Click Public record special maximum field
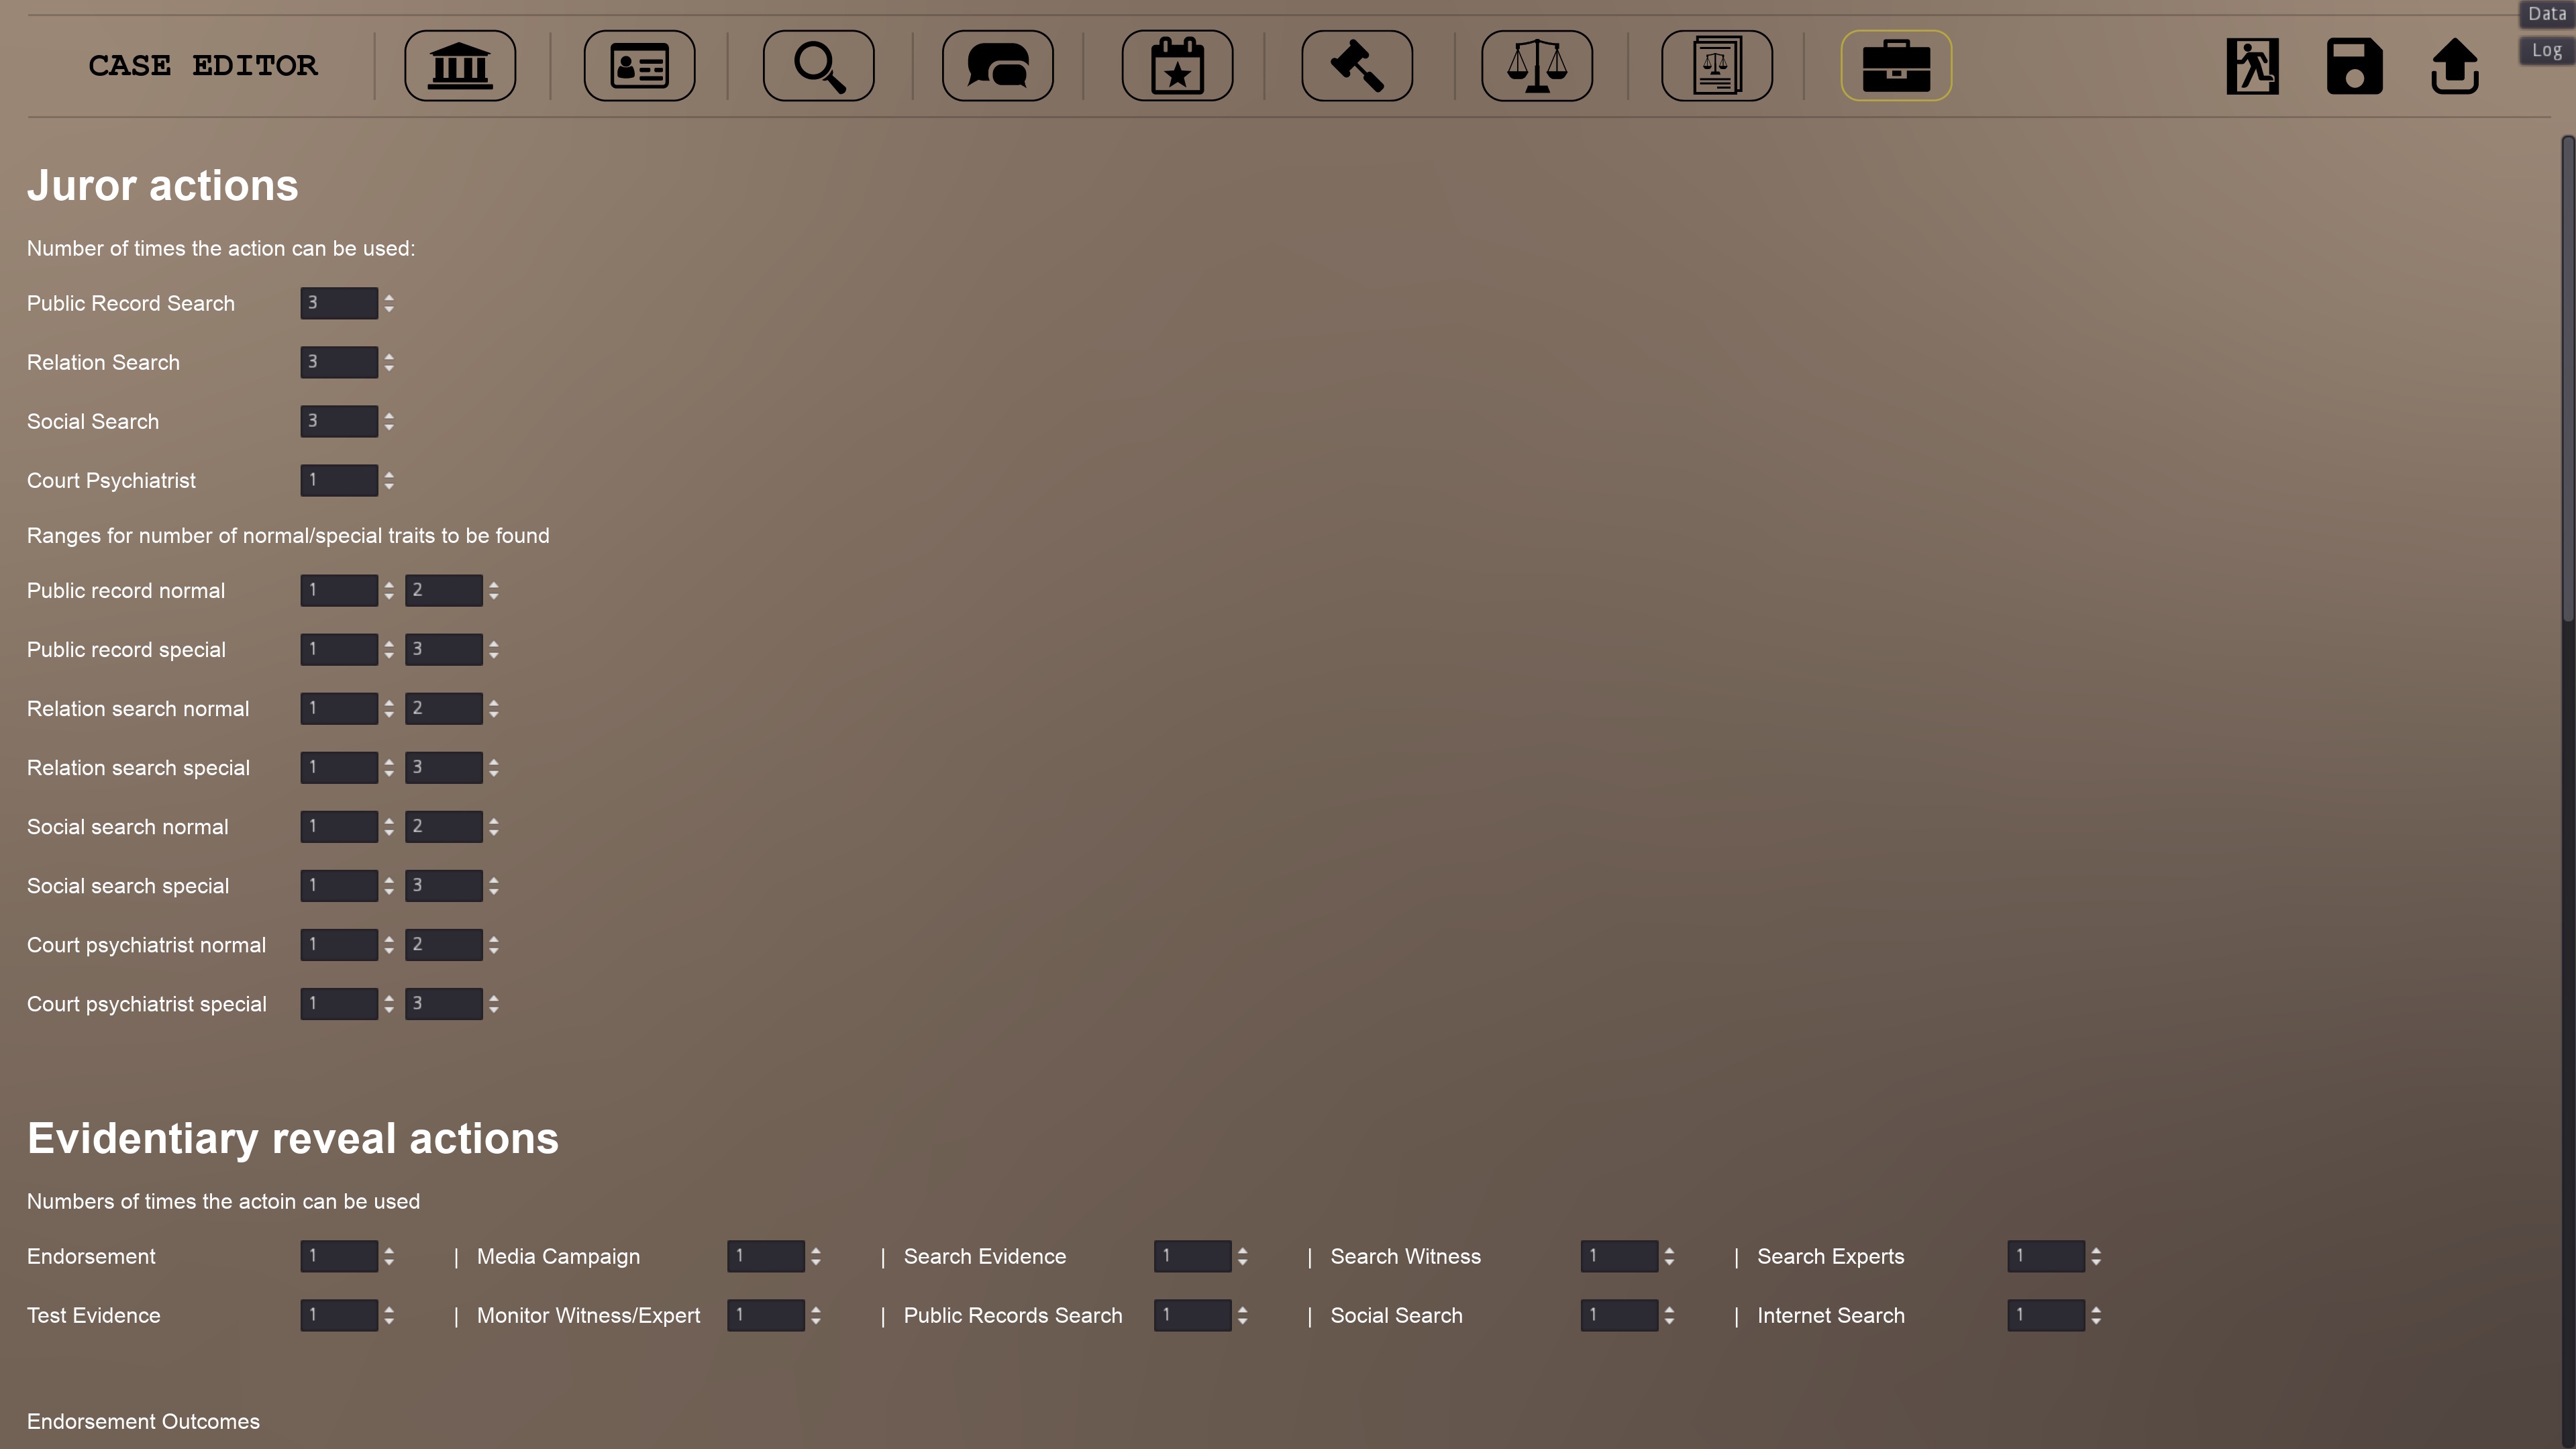 pos(444,649)
